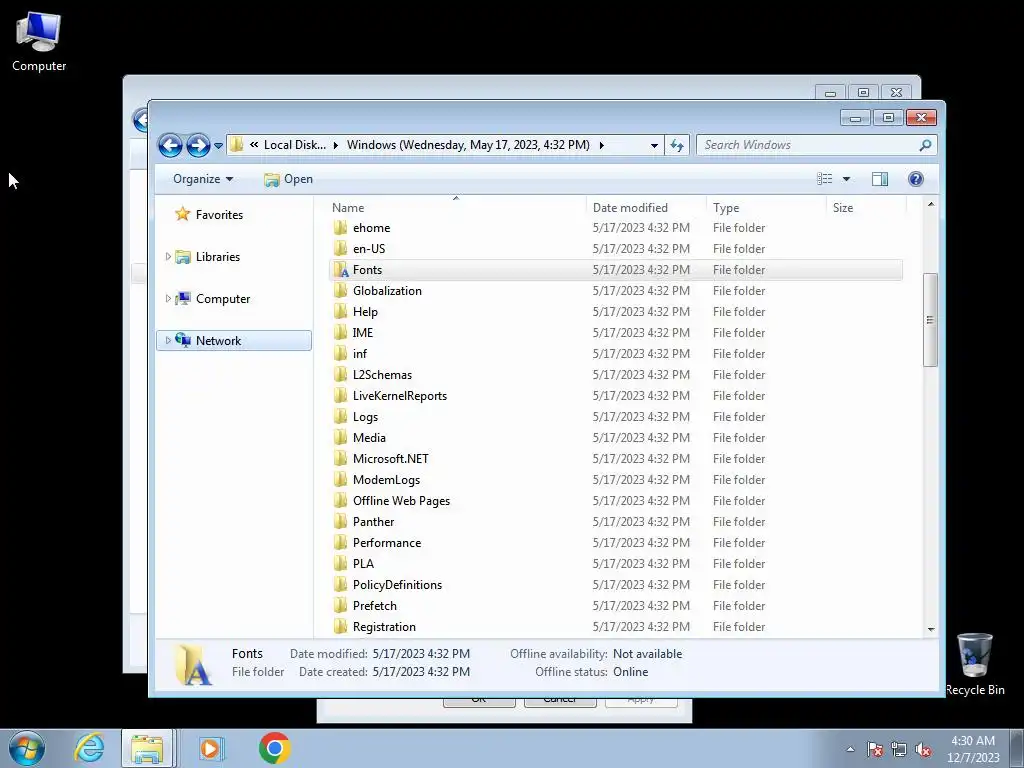Image resolution: width=1024 pixels, height=768 pixels.
Task: Select the IME folder icon
Action: (x=340, y=332)
